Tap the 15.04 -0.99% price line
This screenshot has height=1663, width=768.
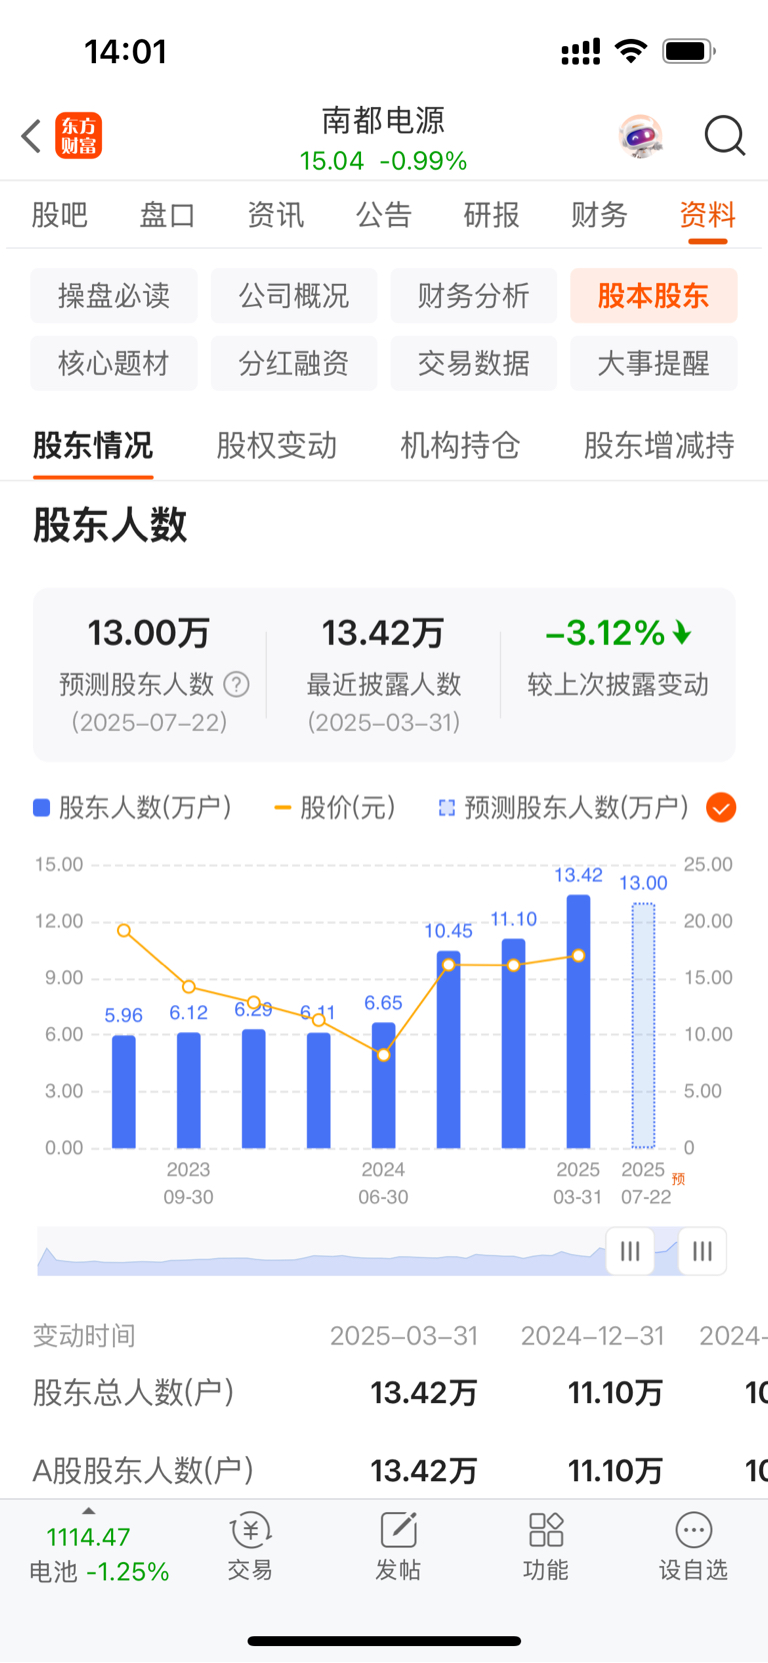pyautogui.click(x=383, y=161)
